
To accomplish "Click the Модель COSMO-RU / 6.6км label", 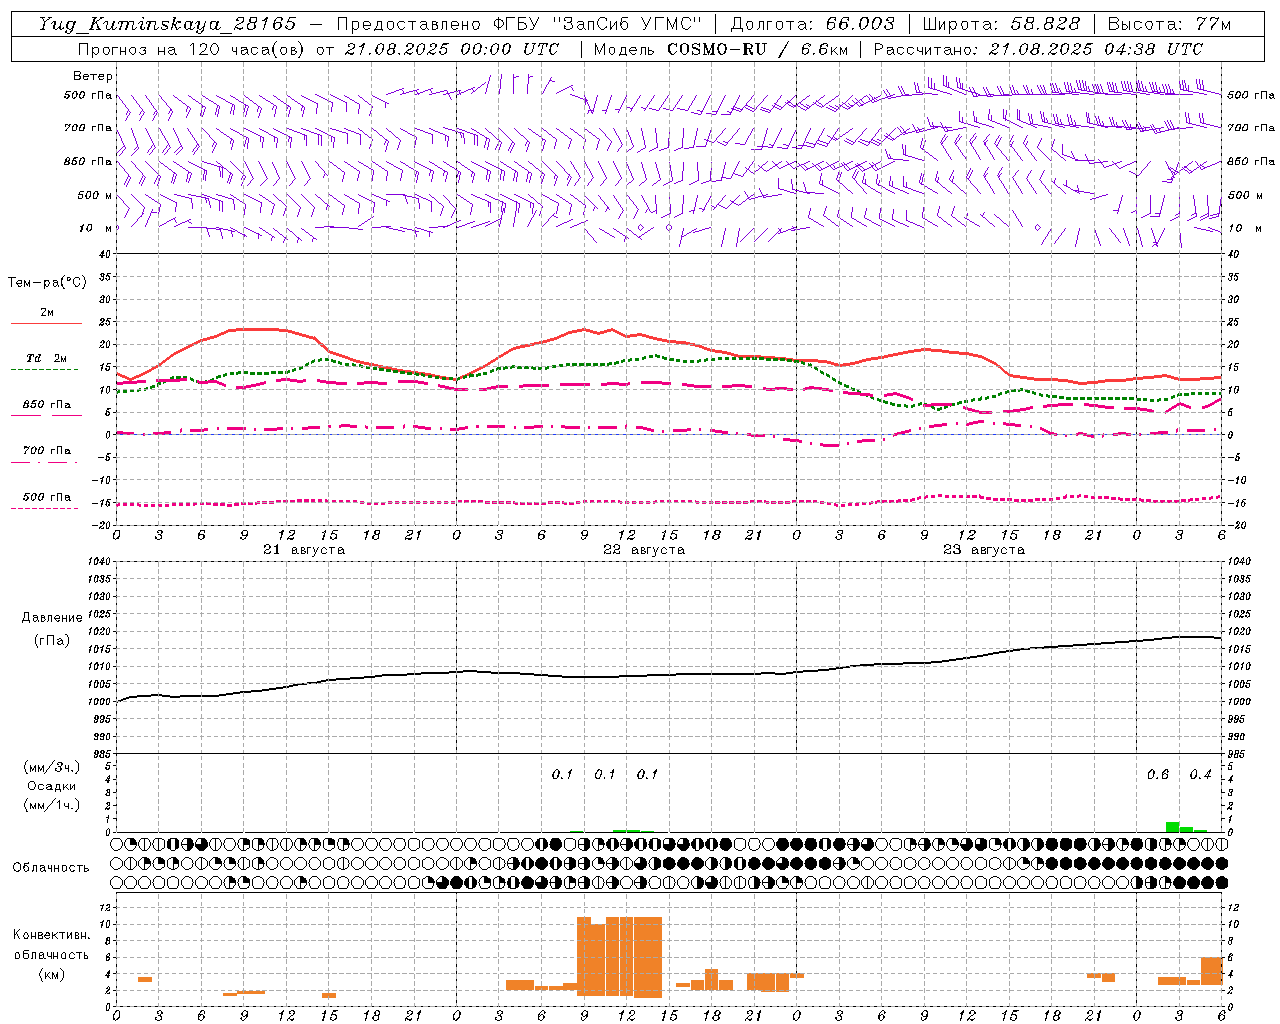I will pyautogui.click(x=720, y=49).
